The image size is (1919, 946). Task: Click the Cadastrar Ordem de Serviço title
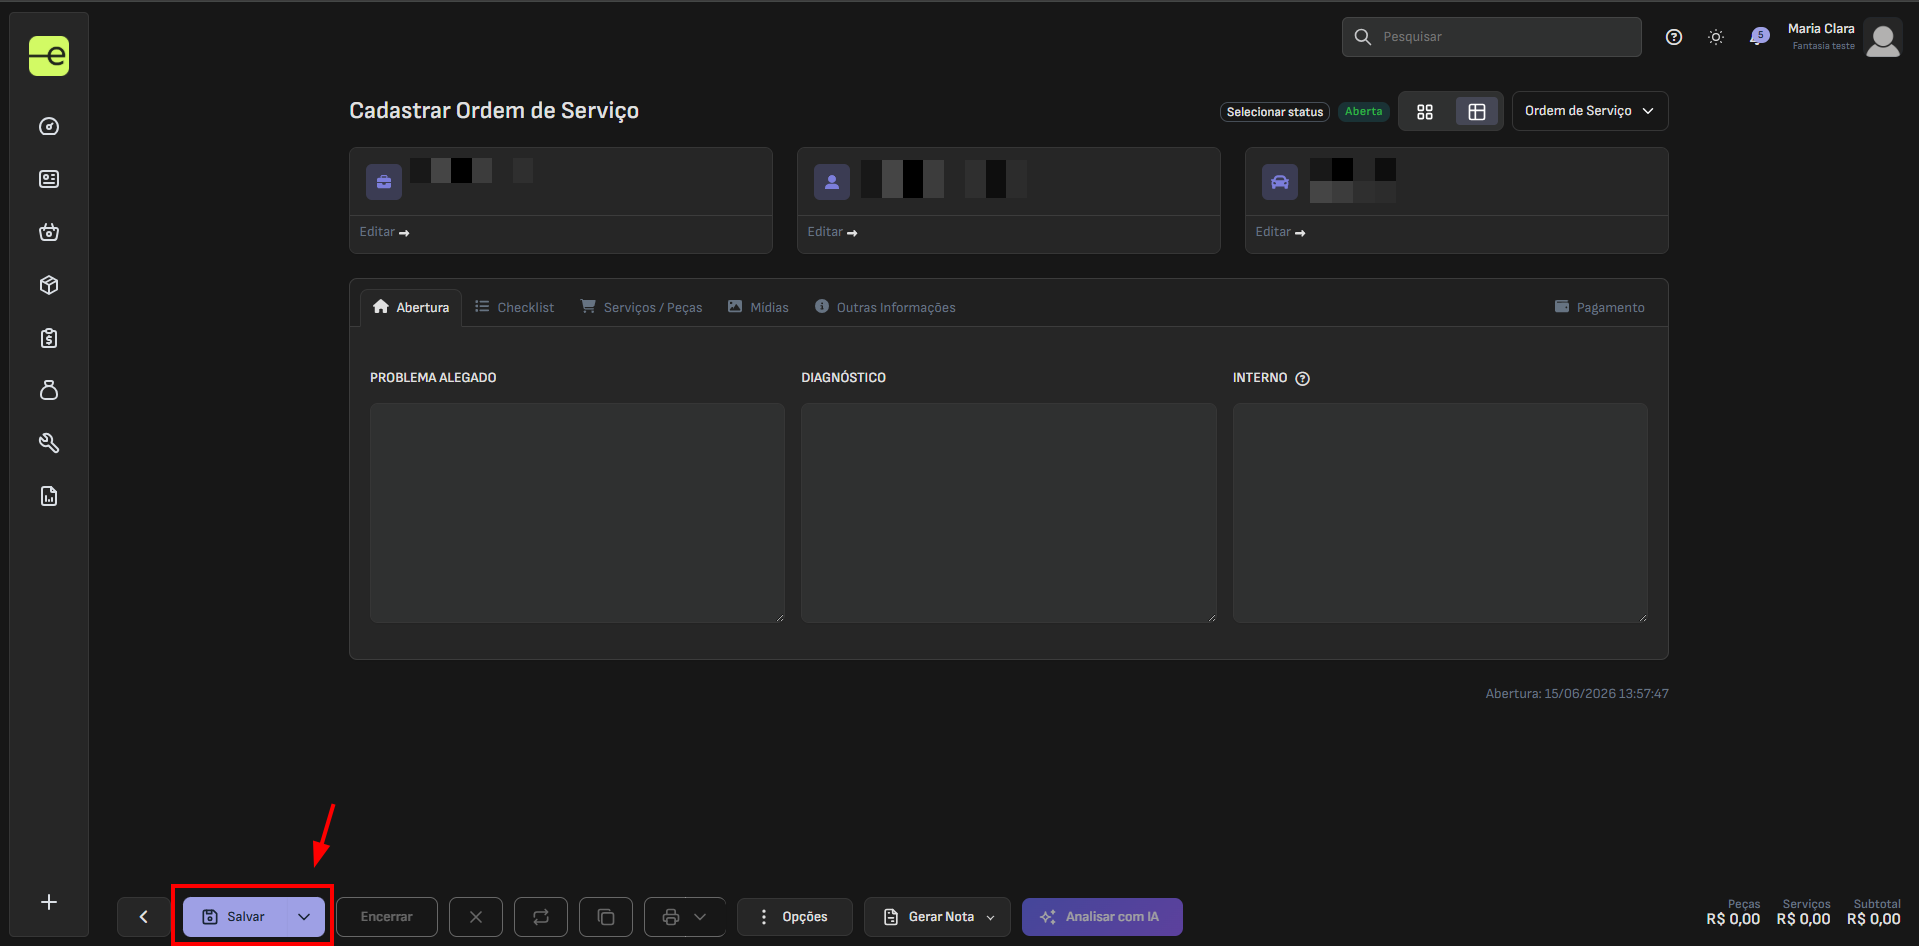tap(494, 111)
